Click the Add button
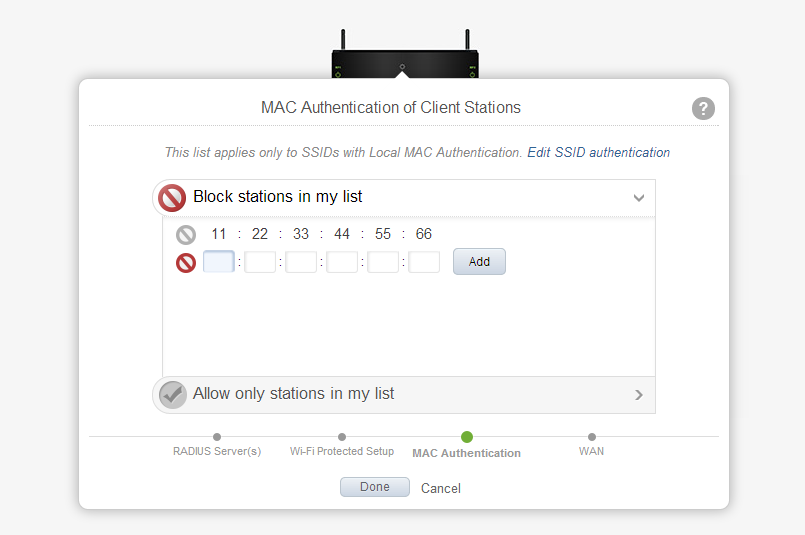Image resolution: width=805 pixels, height=535 pixels. (x=479, y=262)
